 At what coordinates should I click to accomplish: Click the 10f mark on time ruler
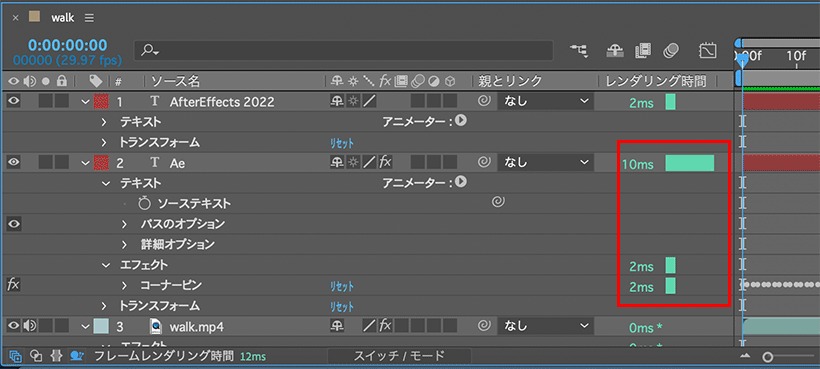[x=796, y=56]
